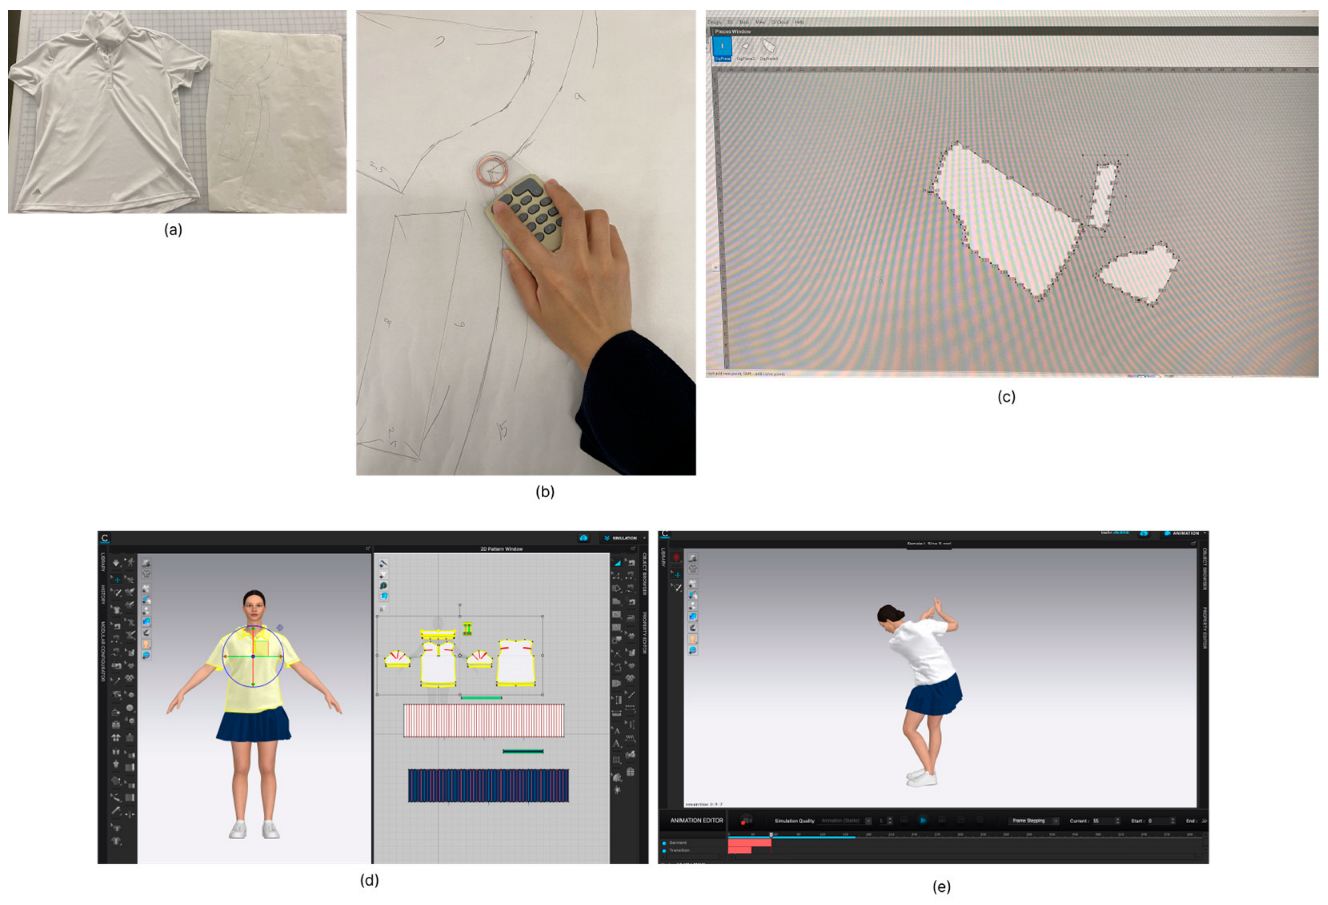Click the cloud icon in the simulation window
Screen dimensions: 1328x905
(583, 538)
